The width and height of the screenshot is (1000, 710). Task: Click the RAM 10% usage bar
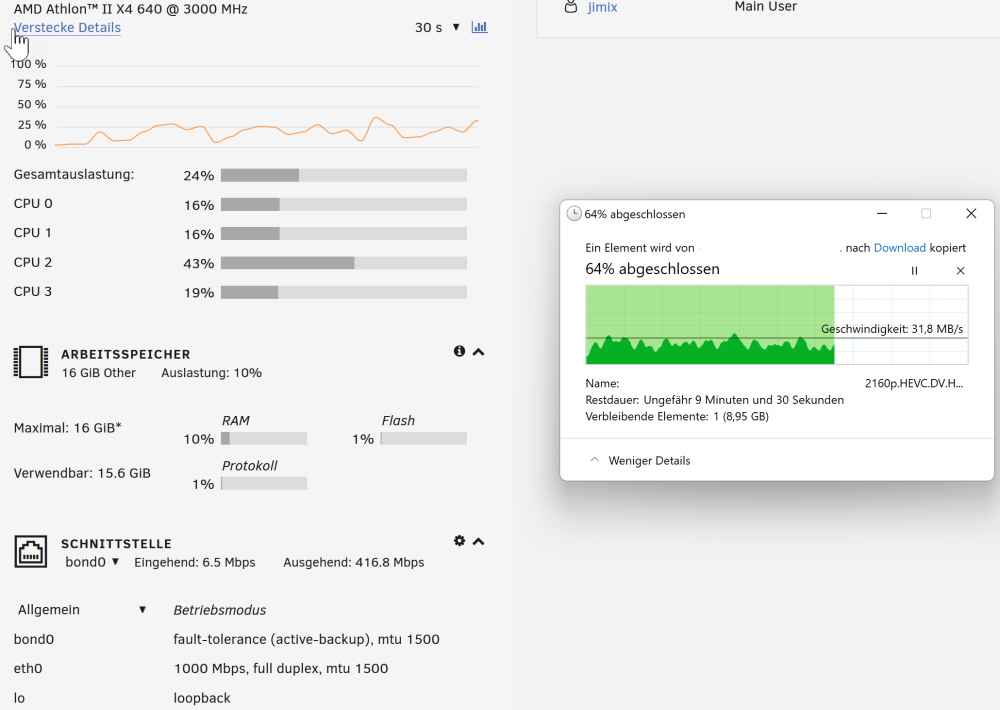click(264, 439)
